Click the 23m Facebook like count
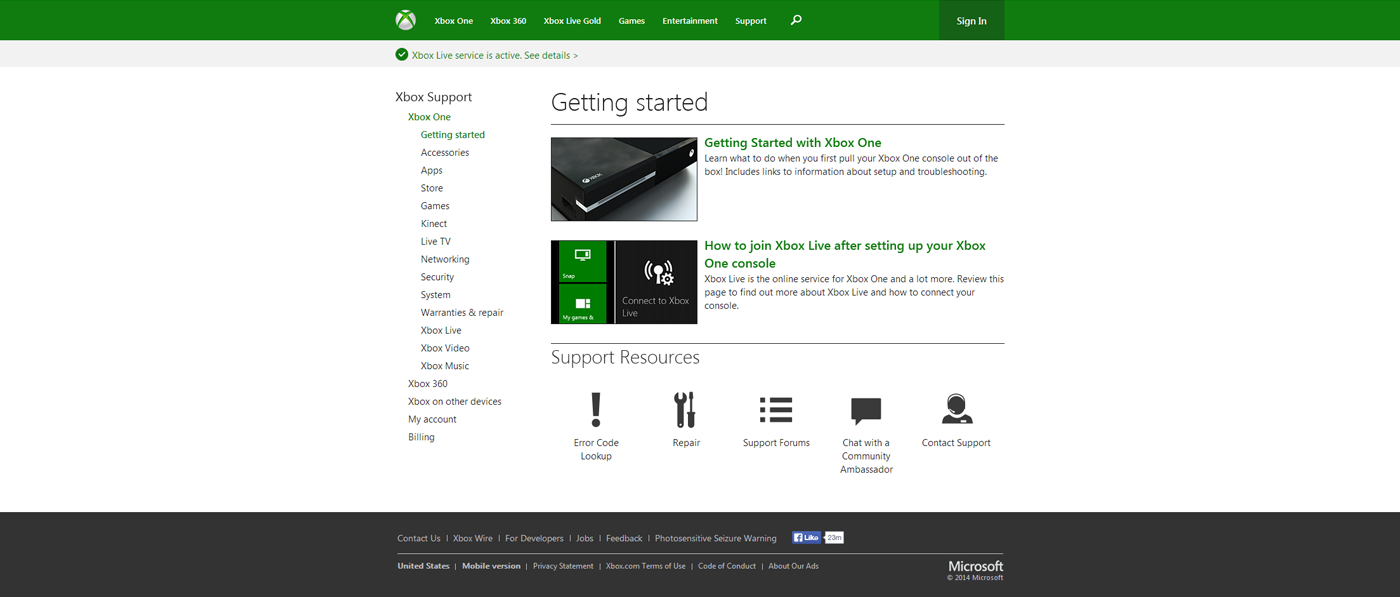Image resolution: width=1400 pixels, height=597 pixels. click(x=834, y=537)
